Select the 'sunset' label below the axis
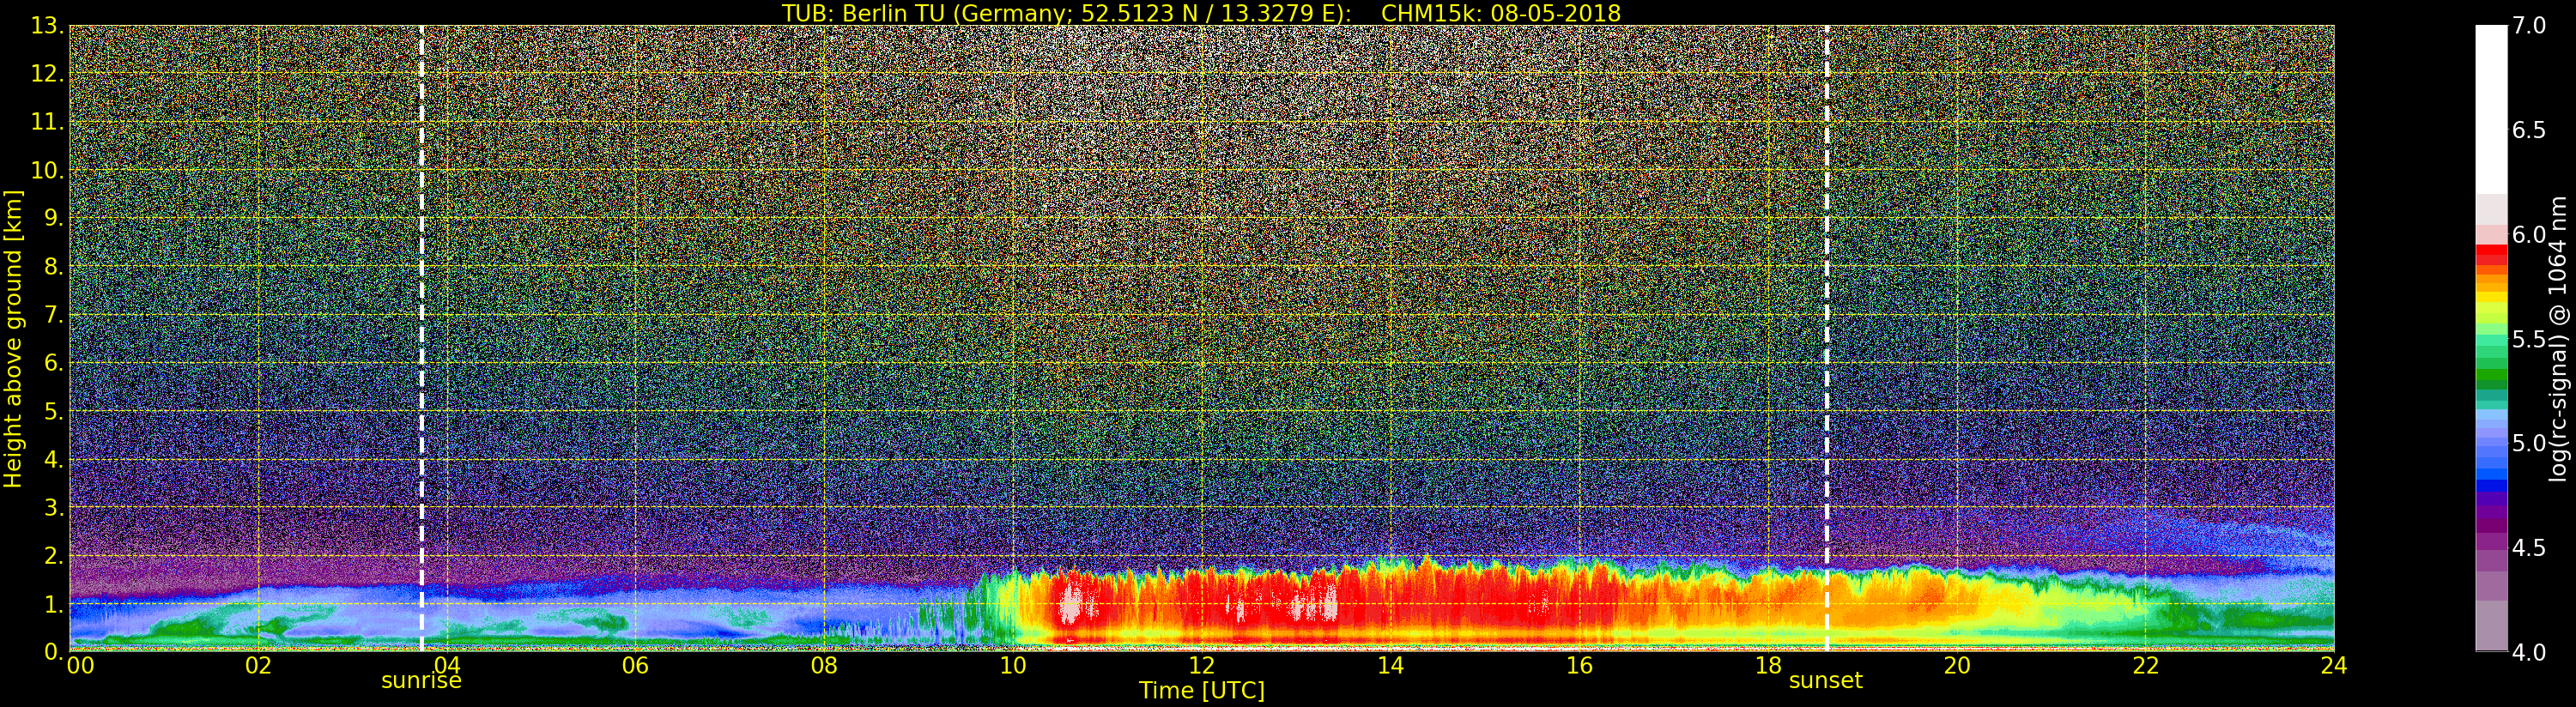 (x=1825, y=681)
